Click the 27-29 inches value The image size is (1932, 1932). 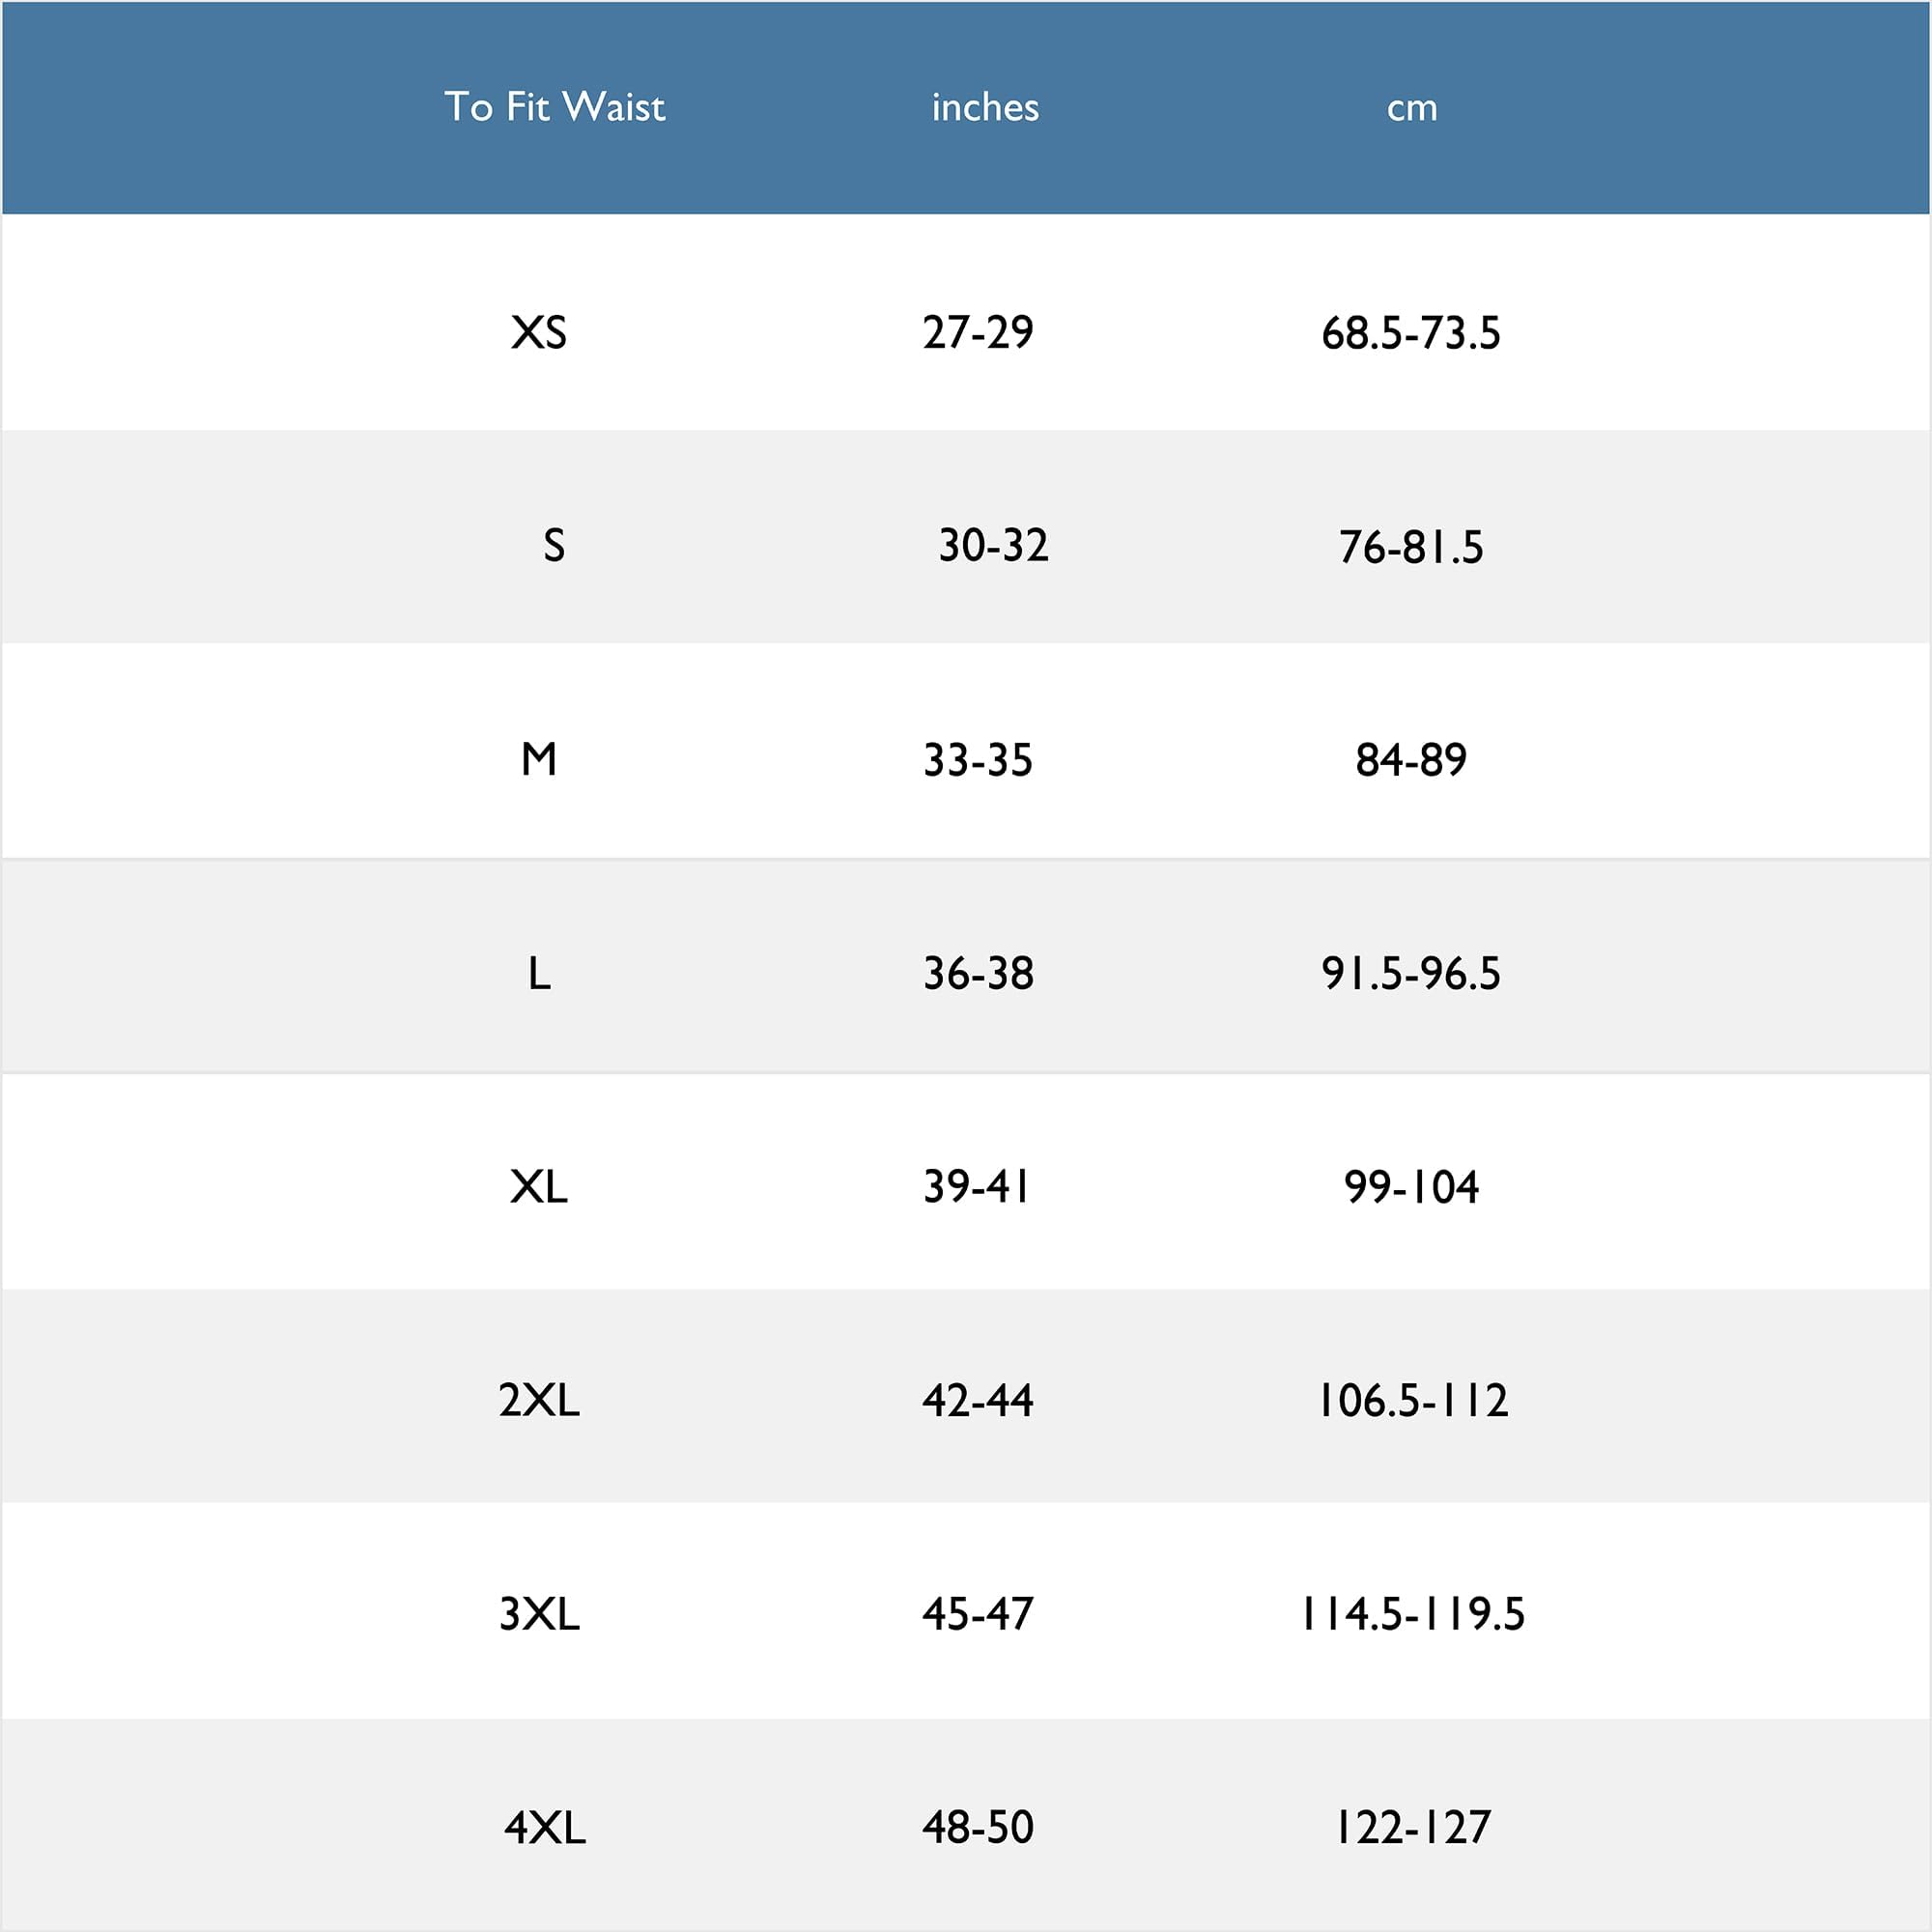pos(978,333)
